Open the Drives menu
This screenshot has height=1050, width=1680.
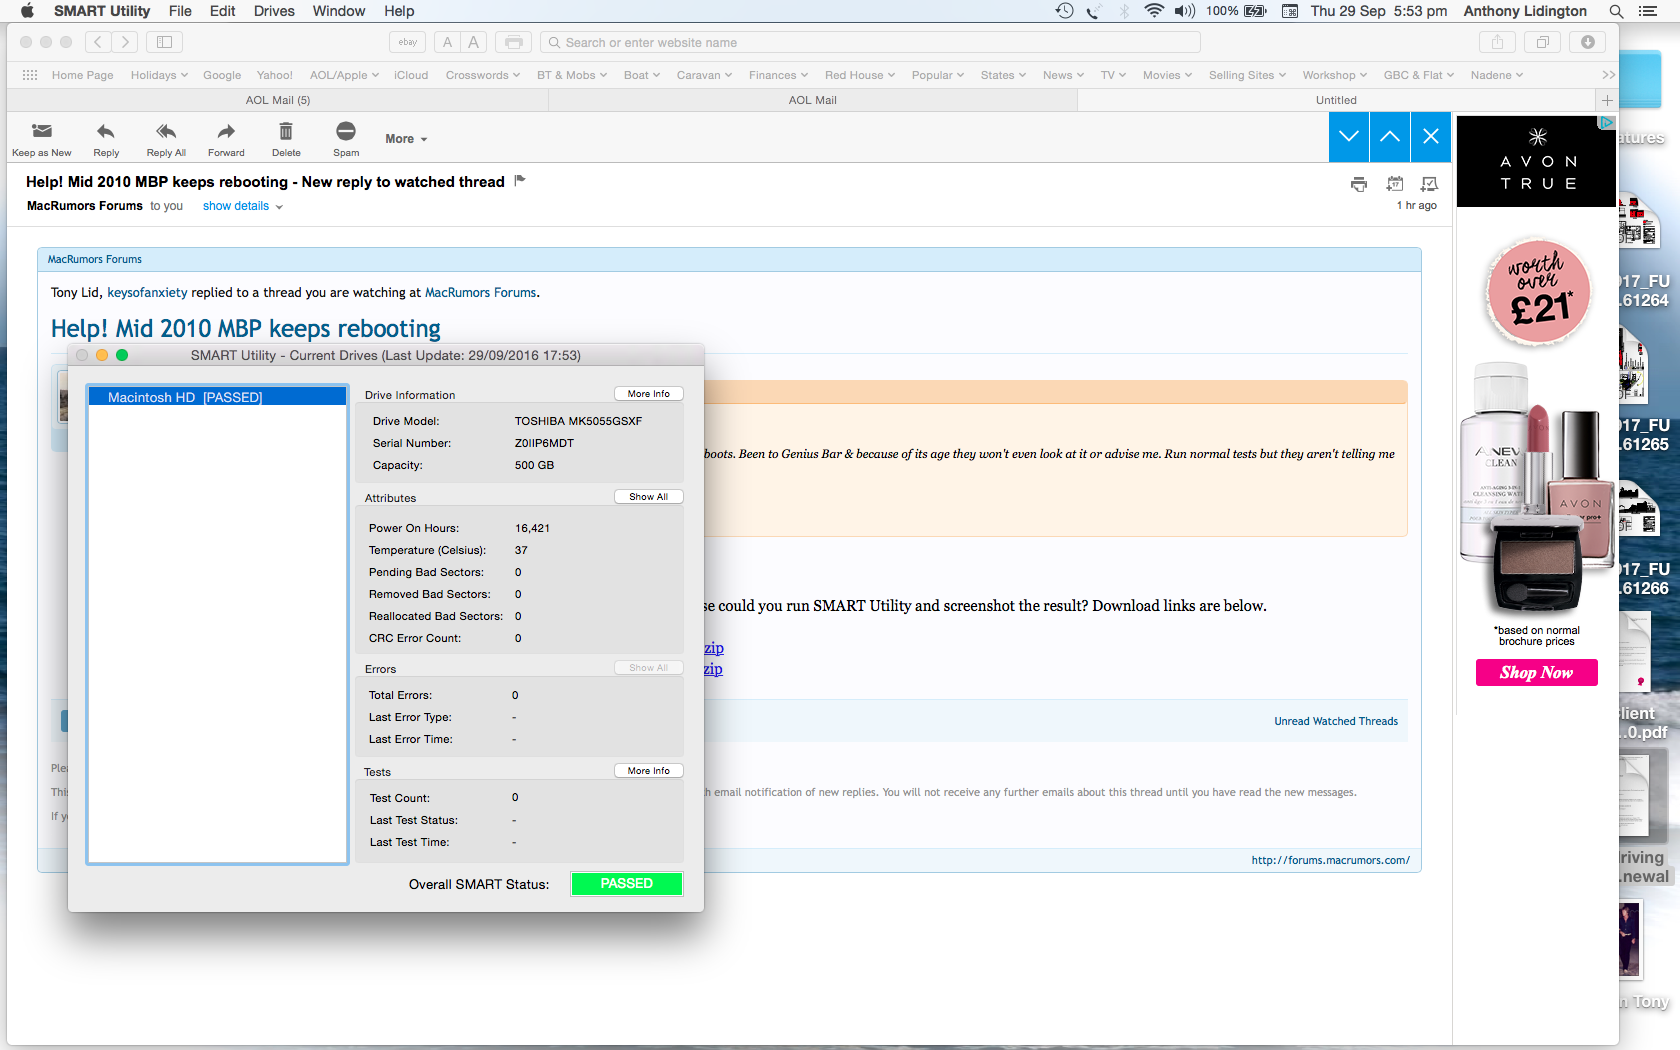point(274,11)
